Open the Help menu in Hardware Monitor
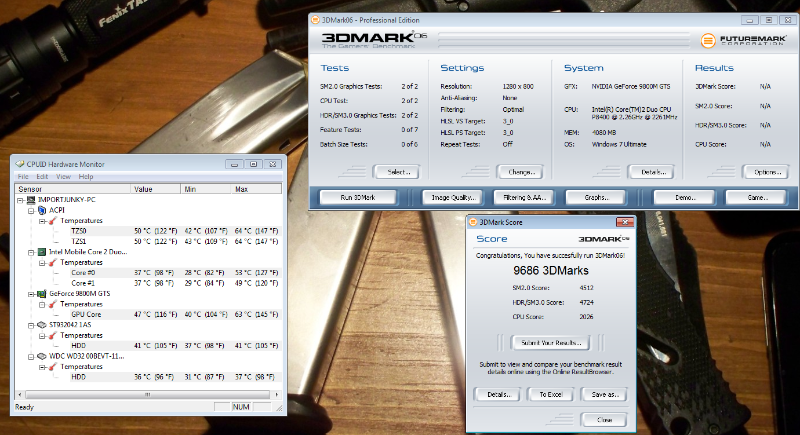The width and height of the screenshot is (800, 435). 86,176
